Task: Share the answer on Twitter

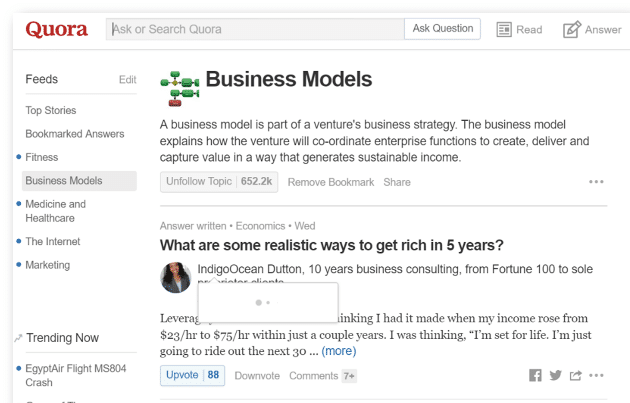Action: coord(555,375)
